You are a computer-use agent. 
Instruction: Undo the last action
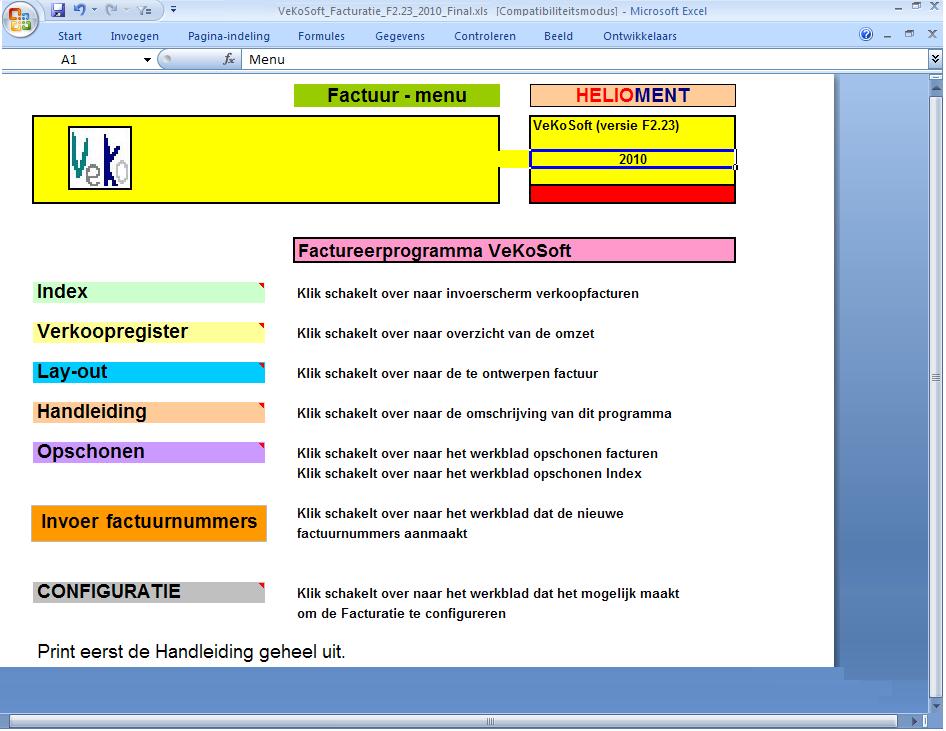pos(78,11)
